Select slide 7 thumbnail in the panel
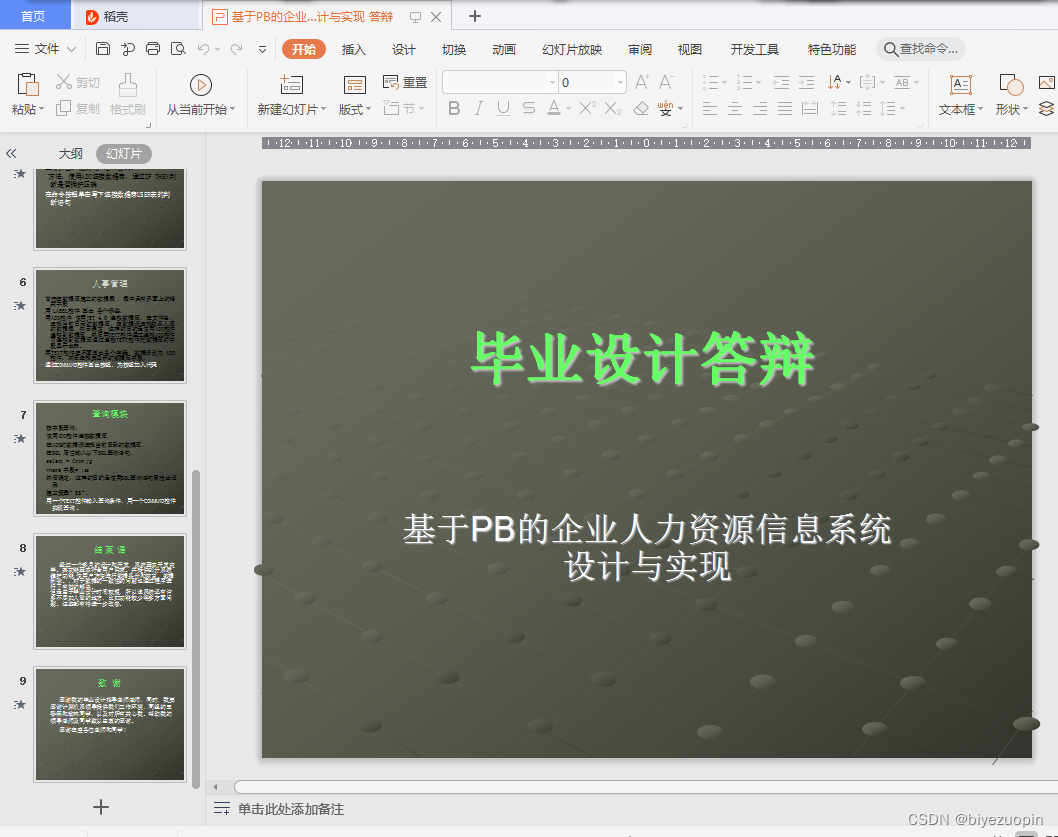The image size is (1058, 837). [x=110, y=457]
